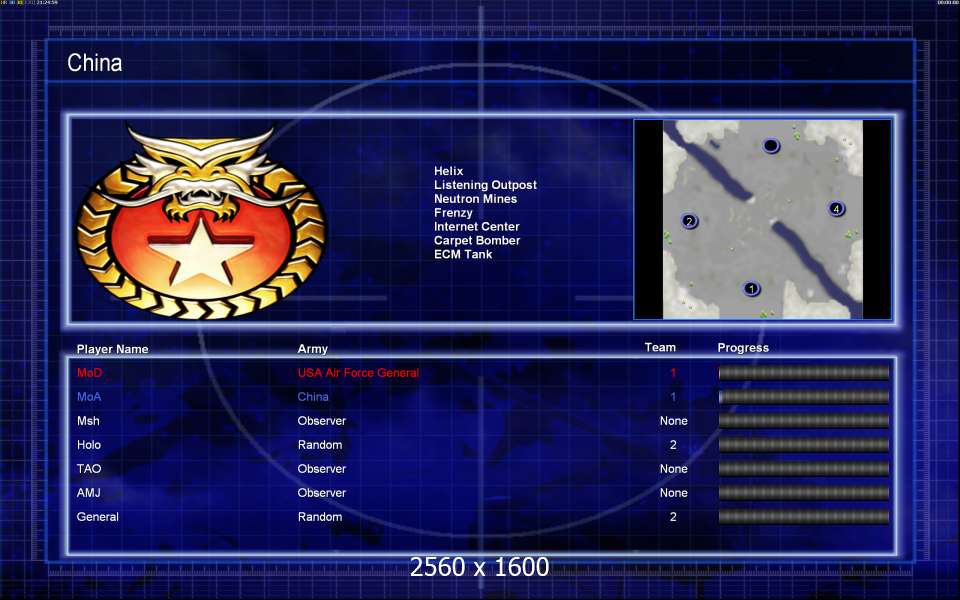Click MoA's loading progress bar

click(804, 397)
